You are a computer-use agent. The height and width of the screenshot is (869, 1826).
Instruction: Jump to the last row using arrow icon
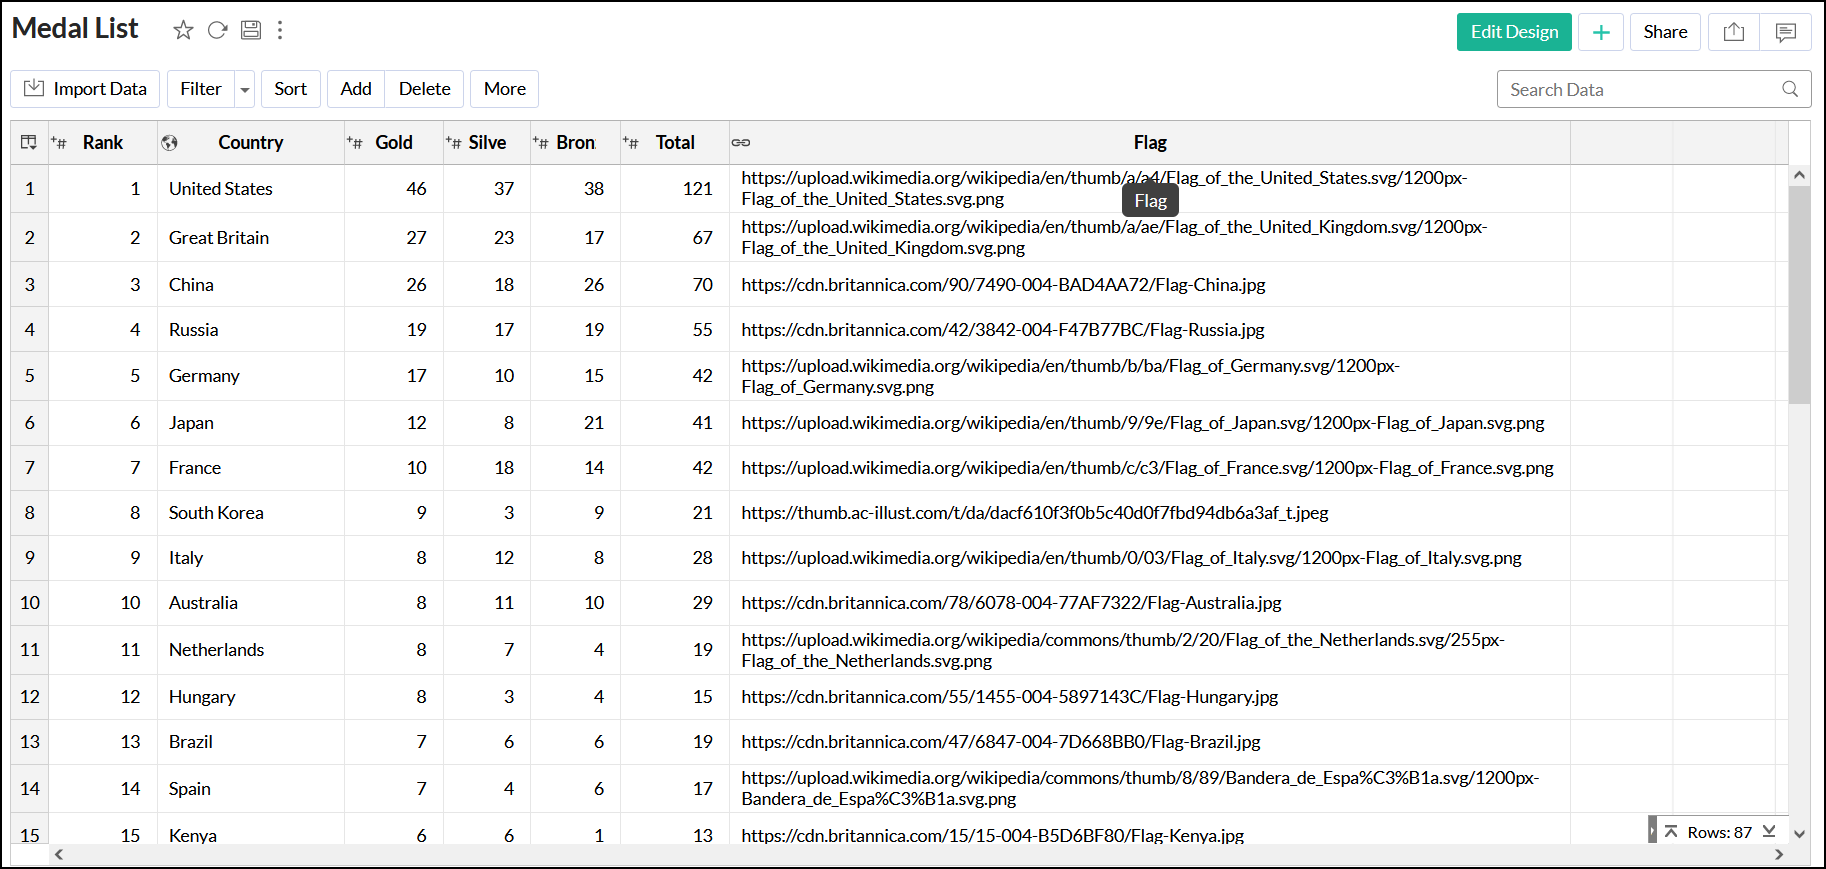pos(1769,831)
